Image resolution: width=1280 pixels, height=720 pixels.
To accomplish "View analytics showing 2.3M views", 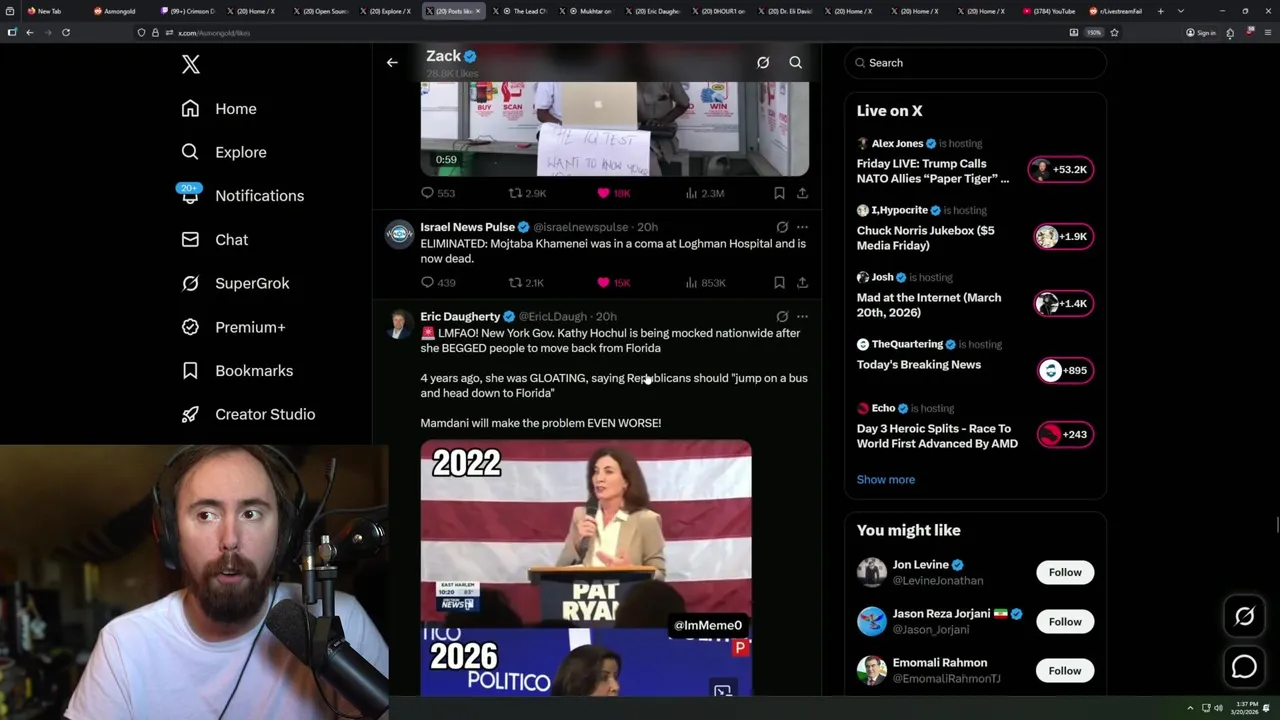I will click(x=704, y=193).
